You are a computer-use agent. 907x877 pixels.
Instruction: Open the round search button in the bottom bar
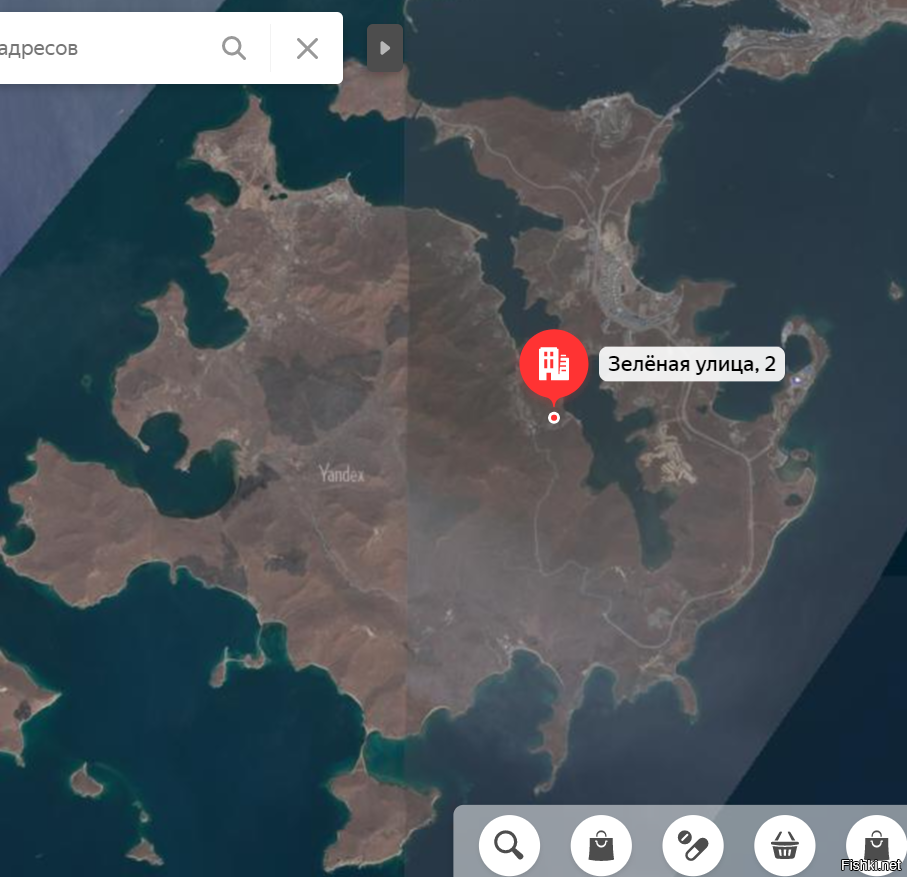pyautogui.click(x=509, y=846)
